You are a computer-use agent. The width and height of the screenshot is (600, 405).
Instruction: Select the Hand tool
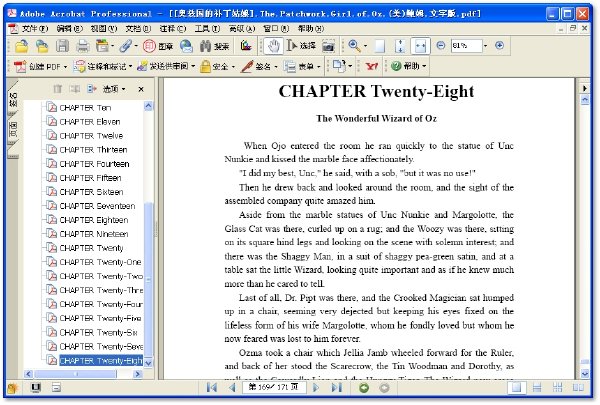point(273,46)
